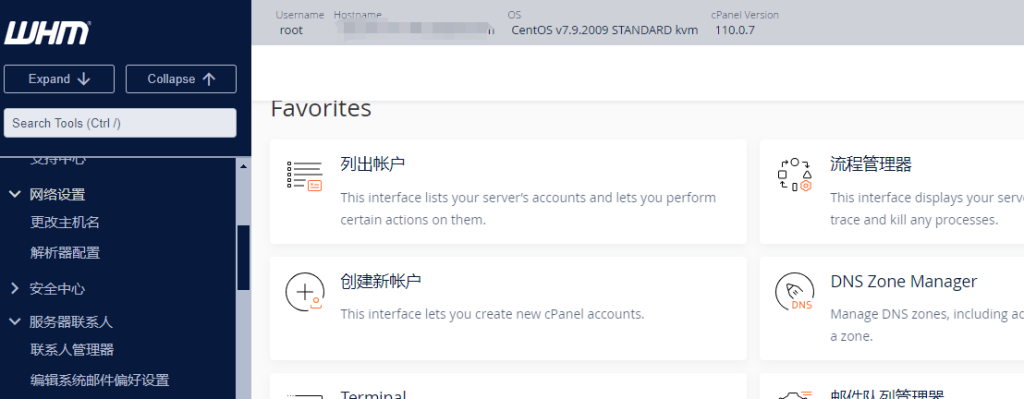Open the 创建新帐户 title link
1024x399 pixels.
(381, 281)
